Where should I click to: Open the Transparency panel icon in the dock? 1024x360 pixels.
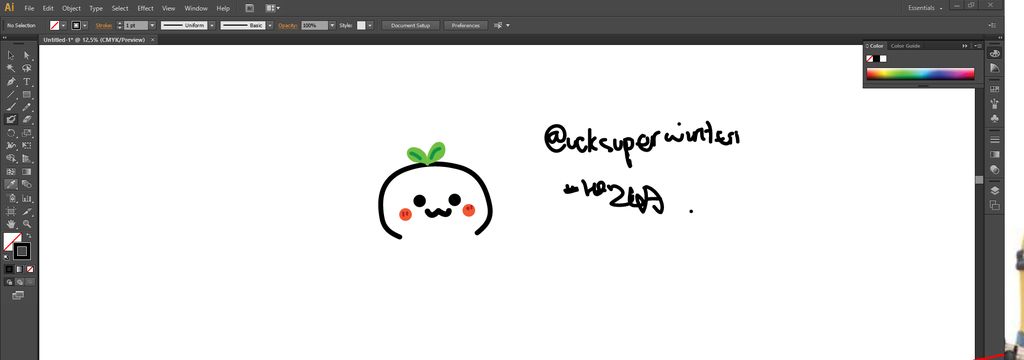[995, 169]
